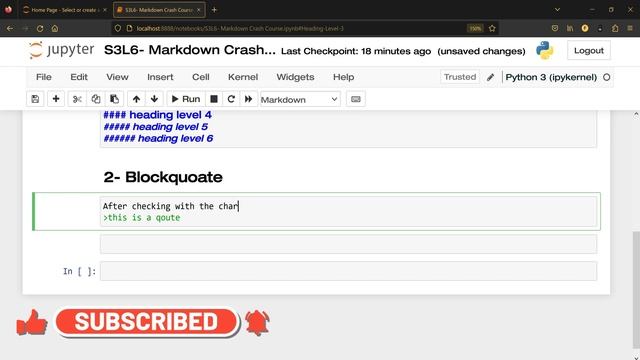The width and height of the screenshot is (640, 360).
Task: Open a new browser tab with the plus
Action: coord(214,9)
